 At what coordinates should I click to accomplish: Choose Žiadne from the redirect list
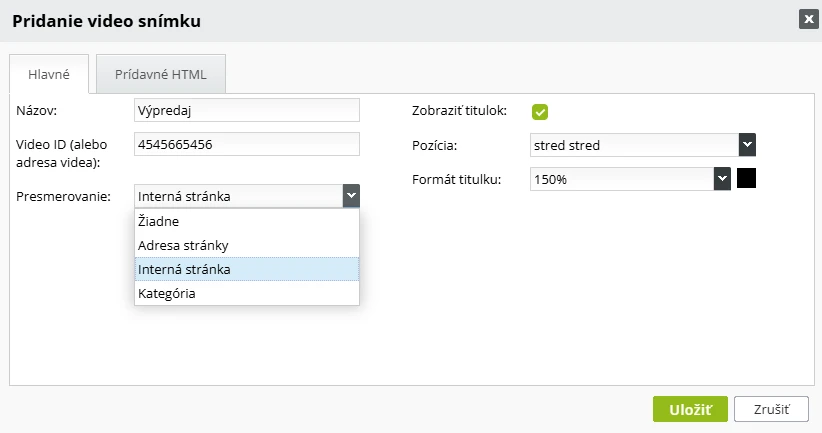(x=247, y=221)
